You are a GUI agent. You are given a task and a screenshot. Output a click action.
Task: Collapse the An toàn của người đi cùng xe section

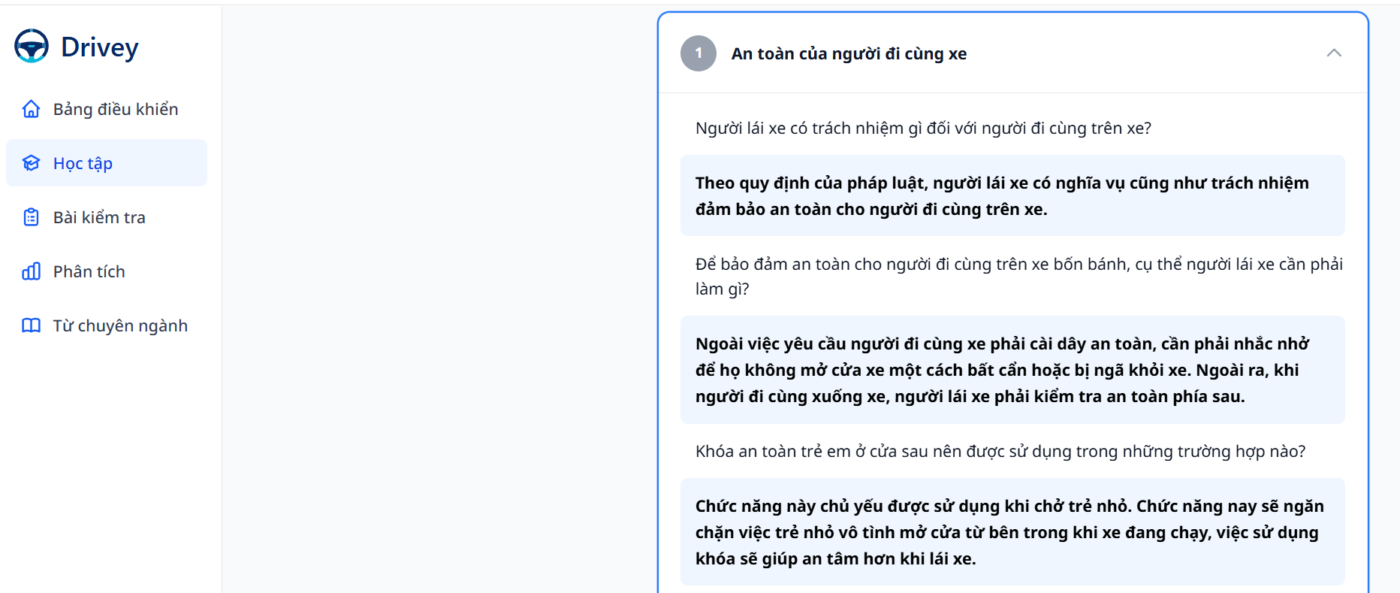pyautogui.click(x=1333, y=50)
